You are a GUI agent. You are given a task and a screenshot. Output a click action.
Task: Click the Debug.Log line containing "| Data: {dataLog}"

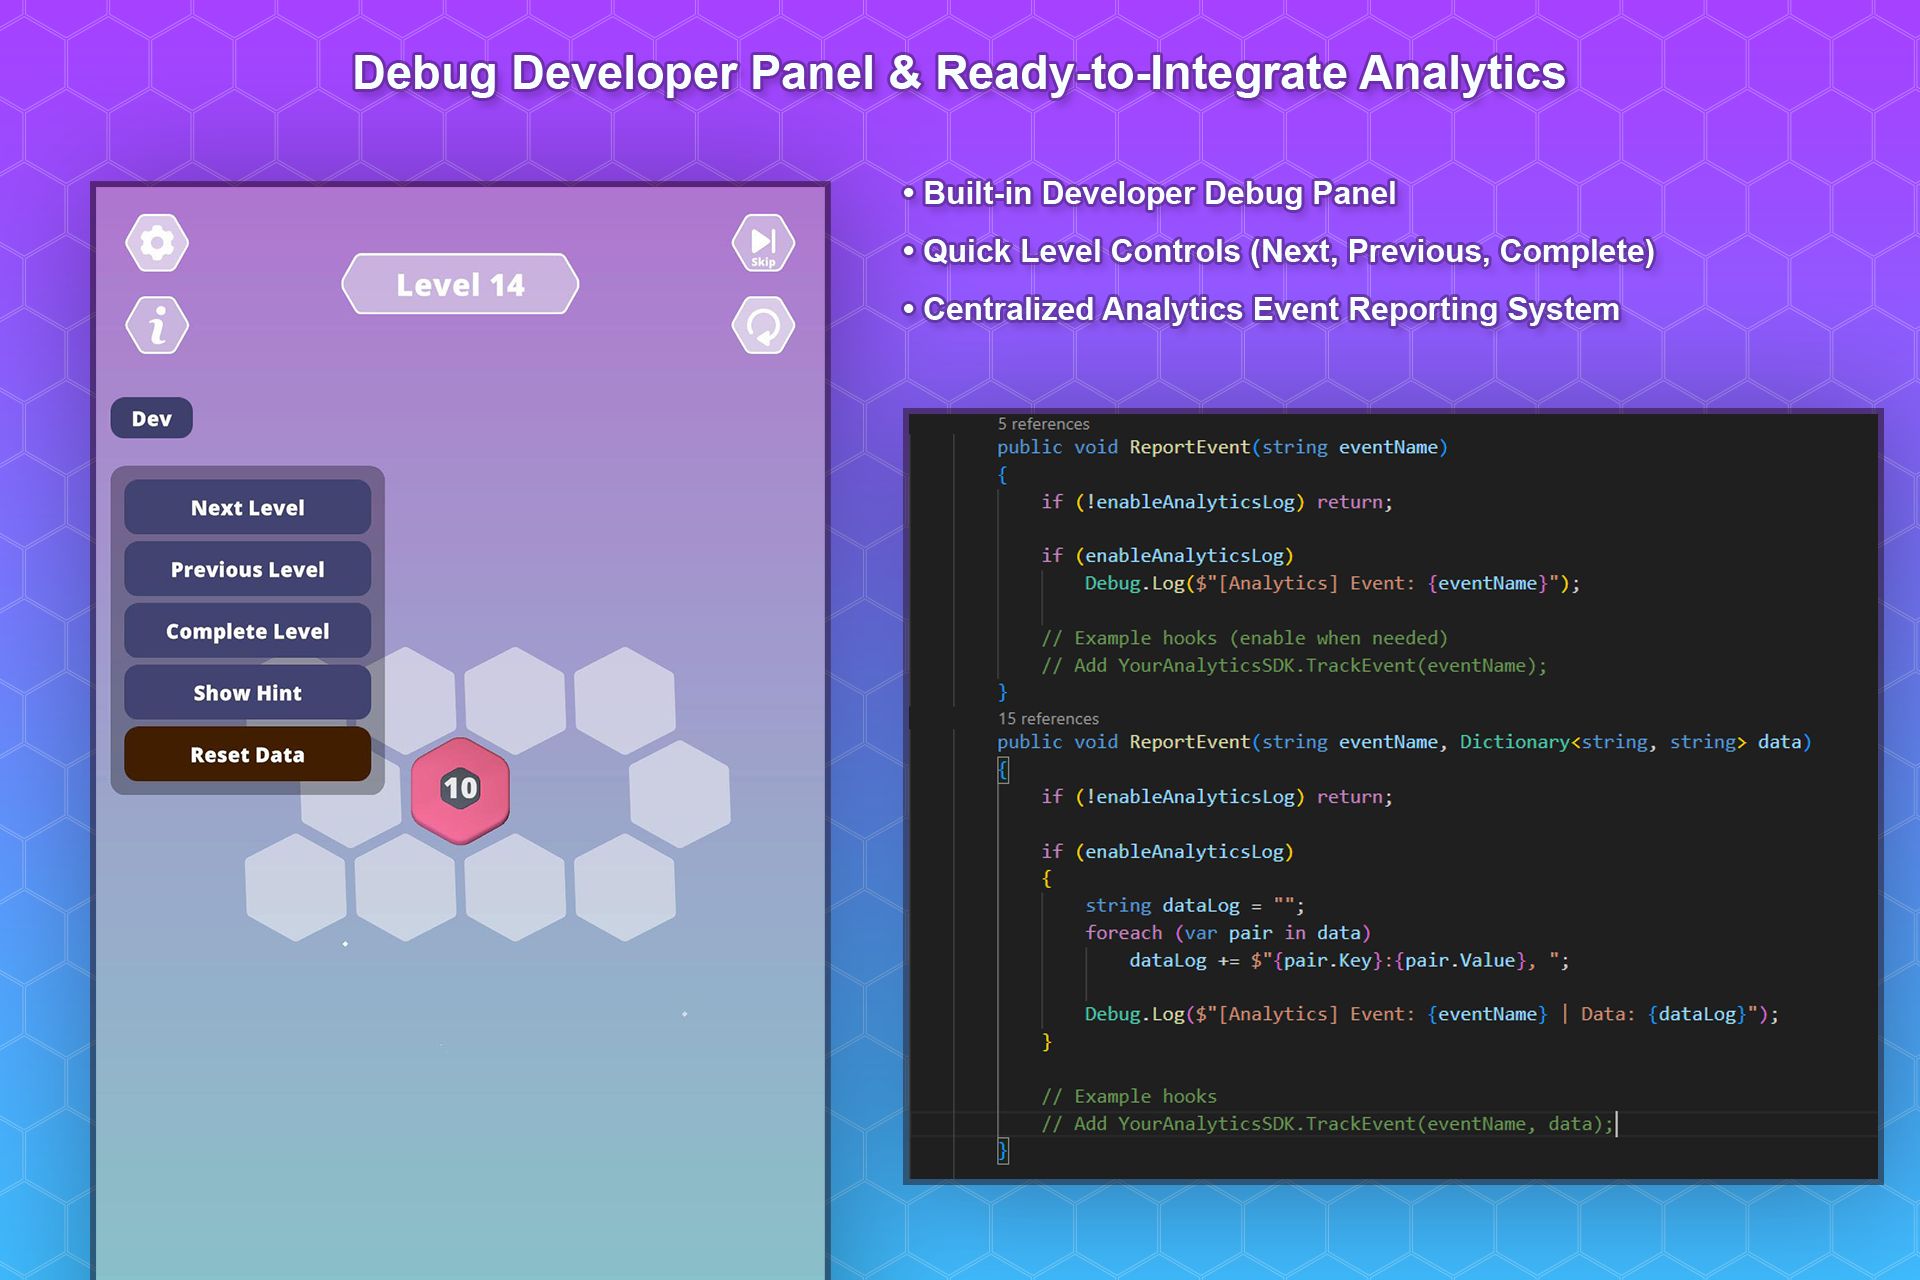click(1432, 1014)
